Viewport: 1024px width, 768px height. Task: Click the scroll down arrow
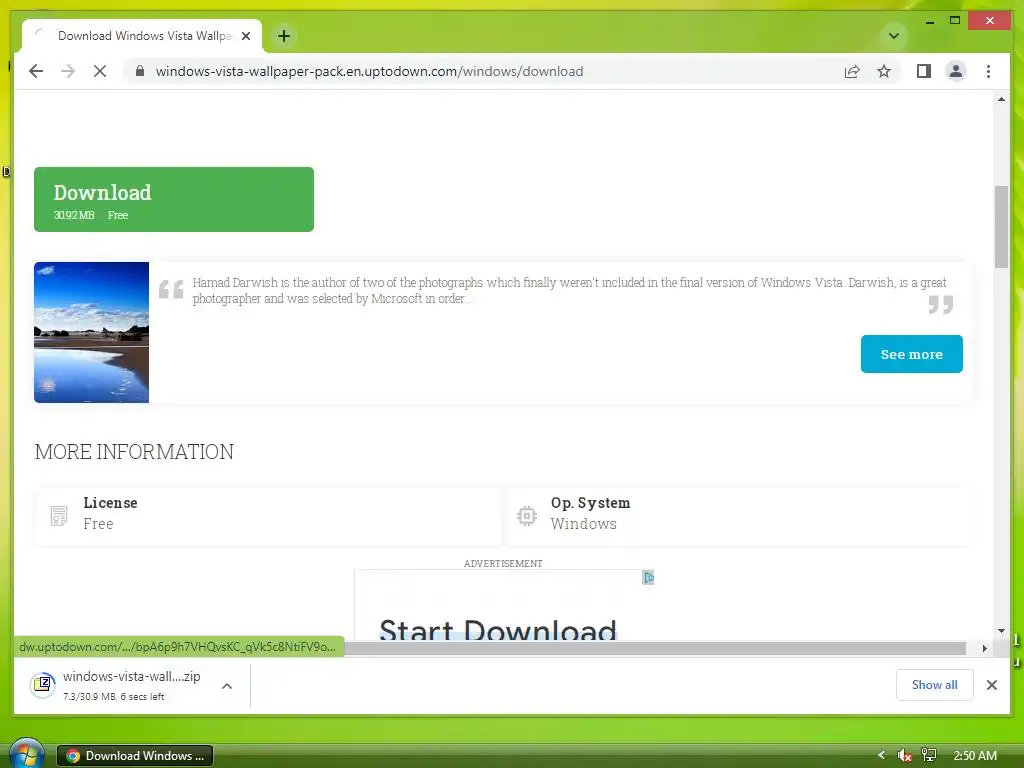[1001, 631]
